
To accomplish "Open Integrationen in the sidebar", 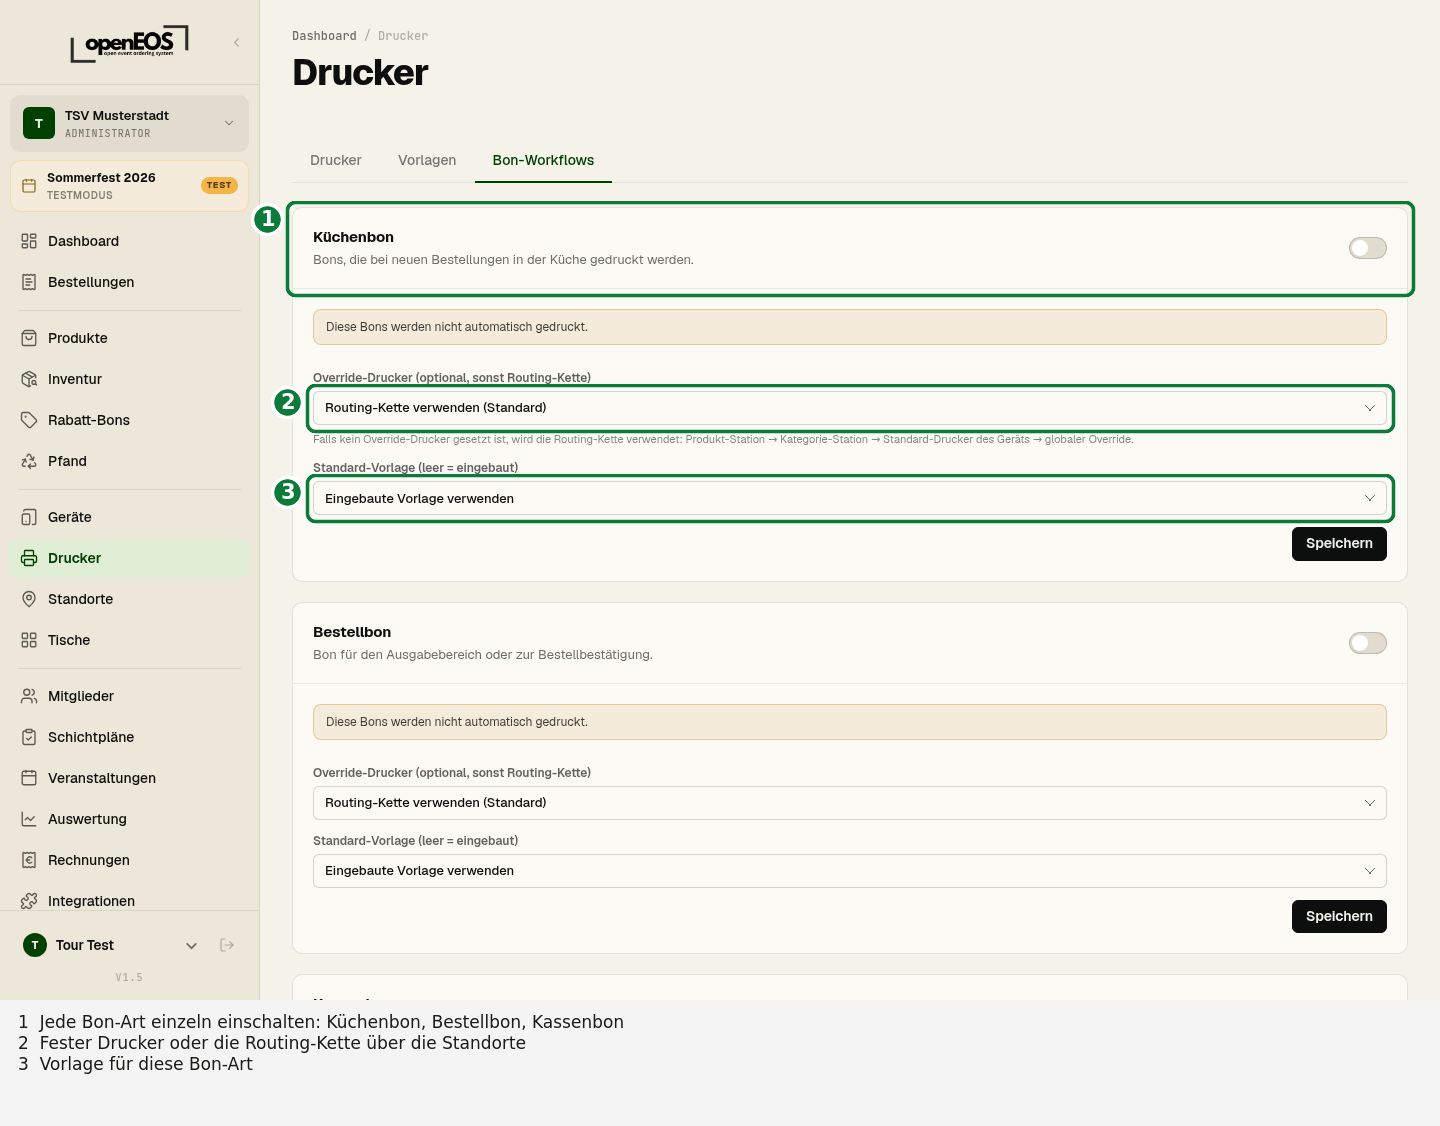I will coord(129,901).
